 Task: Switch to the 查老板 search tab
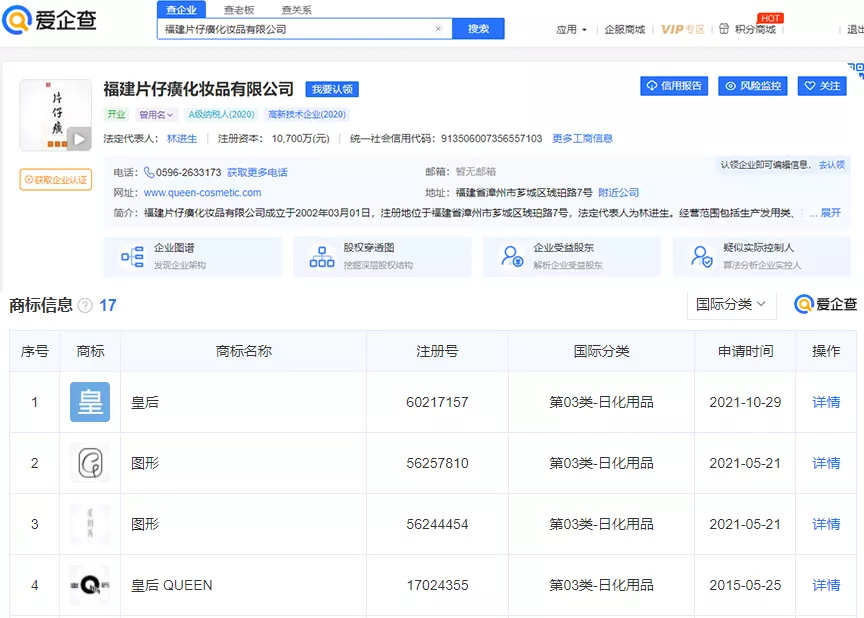[239, 9]
